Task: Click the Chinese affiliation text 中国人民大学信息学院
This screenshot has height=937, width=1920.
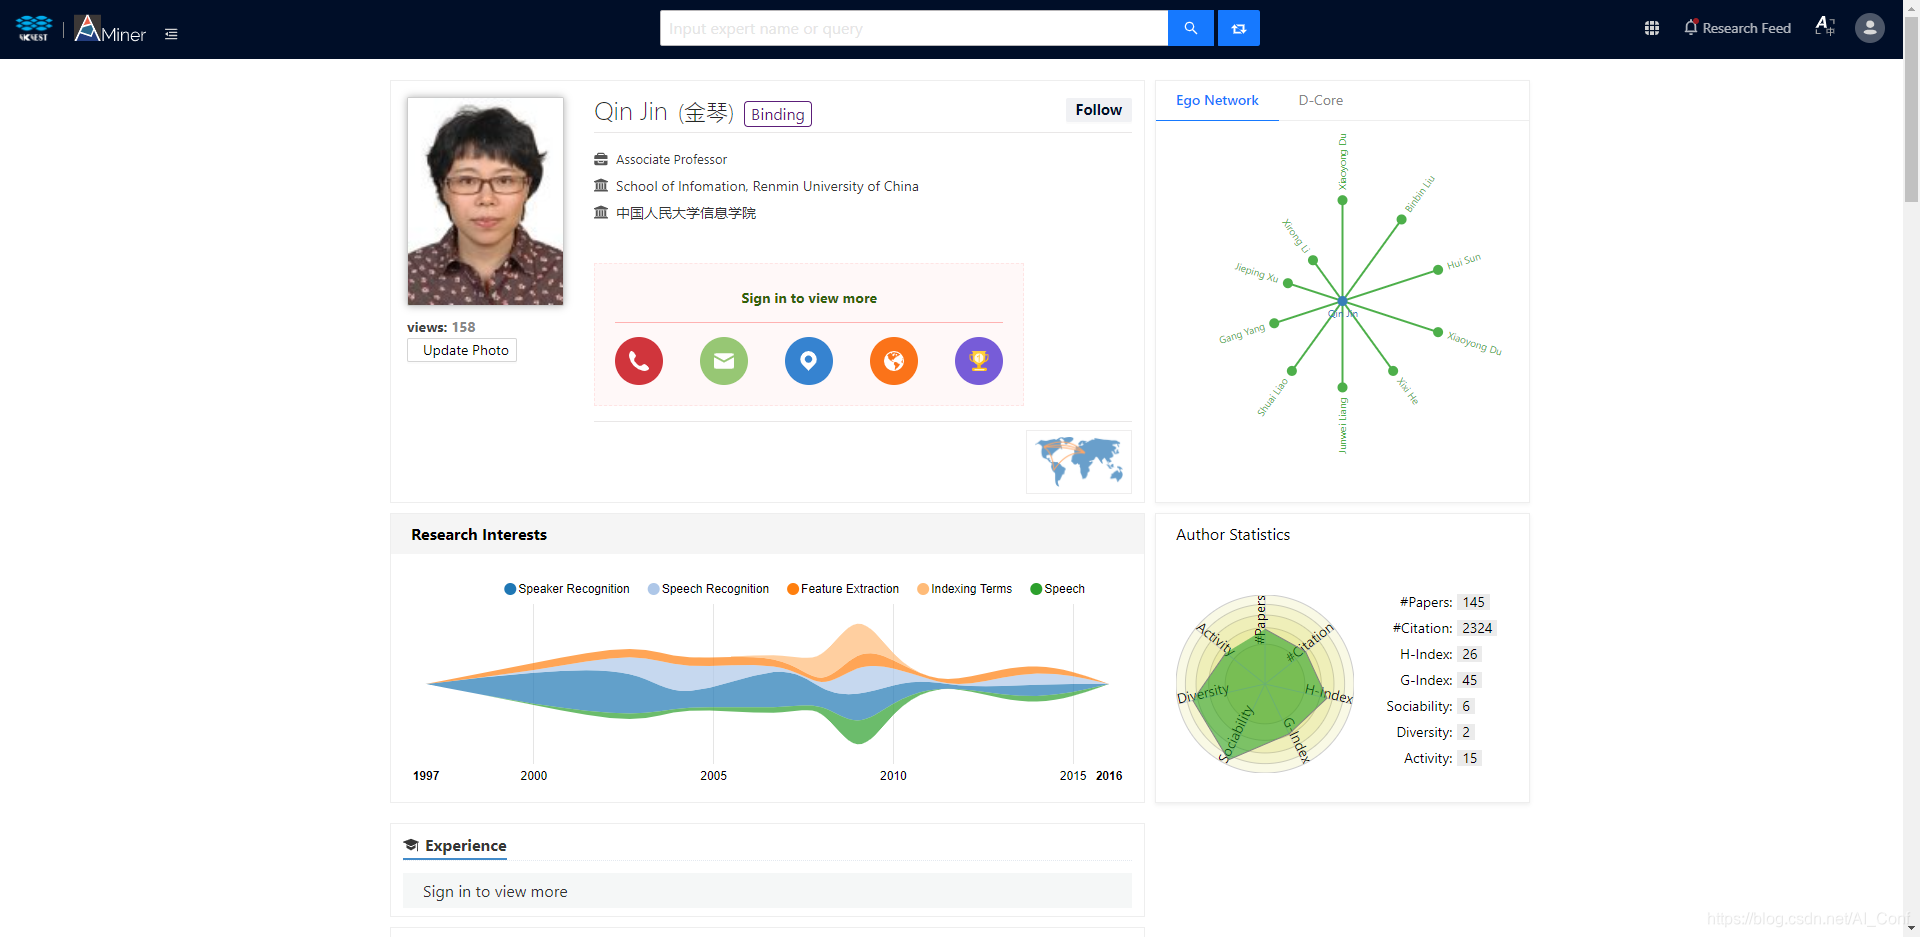Action: pos(686,213)
